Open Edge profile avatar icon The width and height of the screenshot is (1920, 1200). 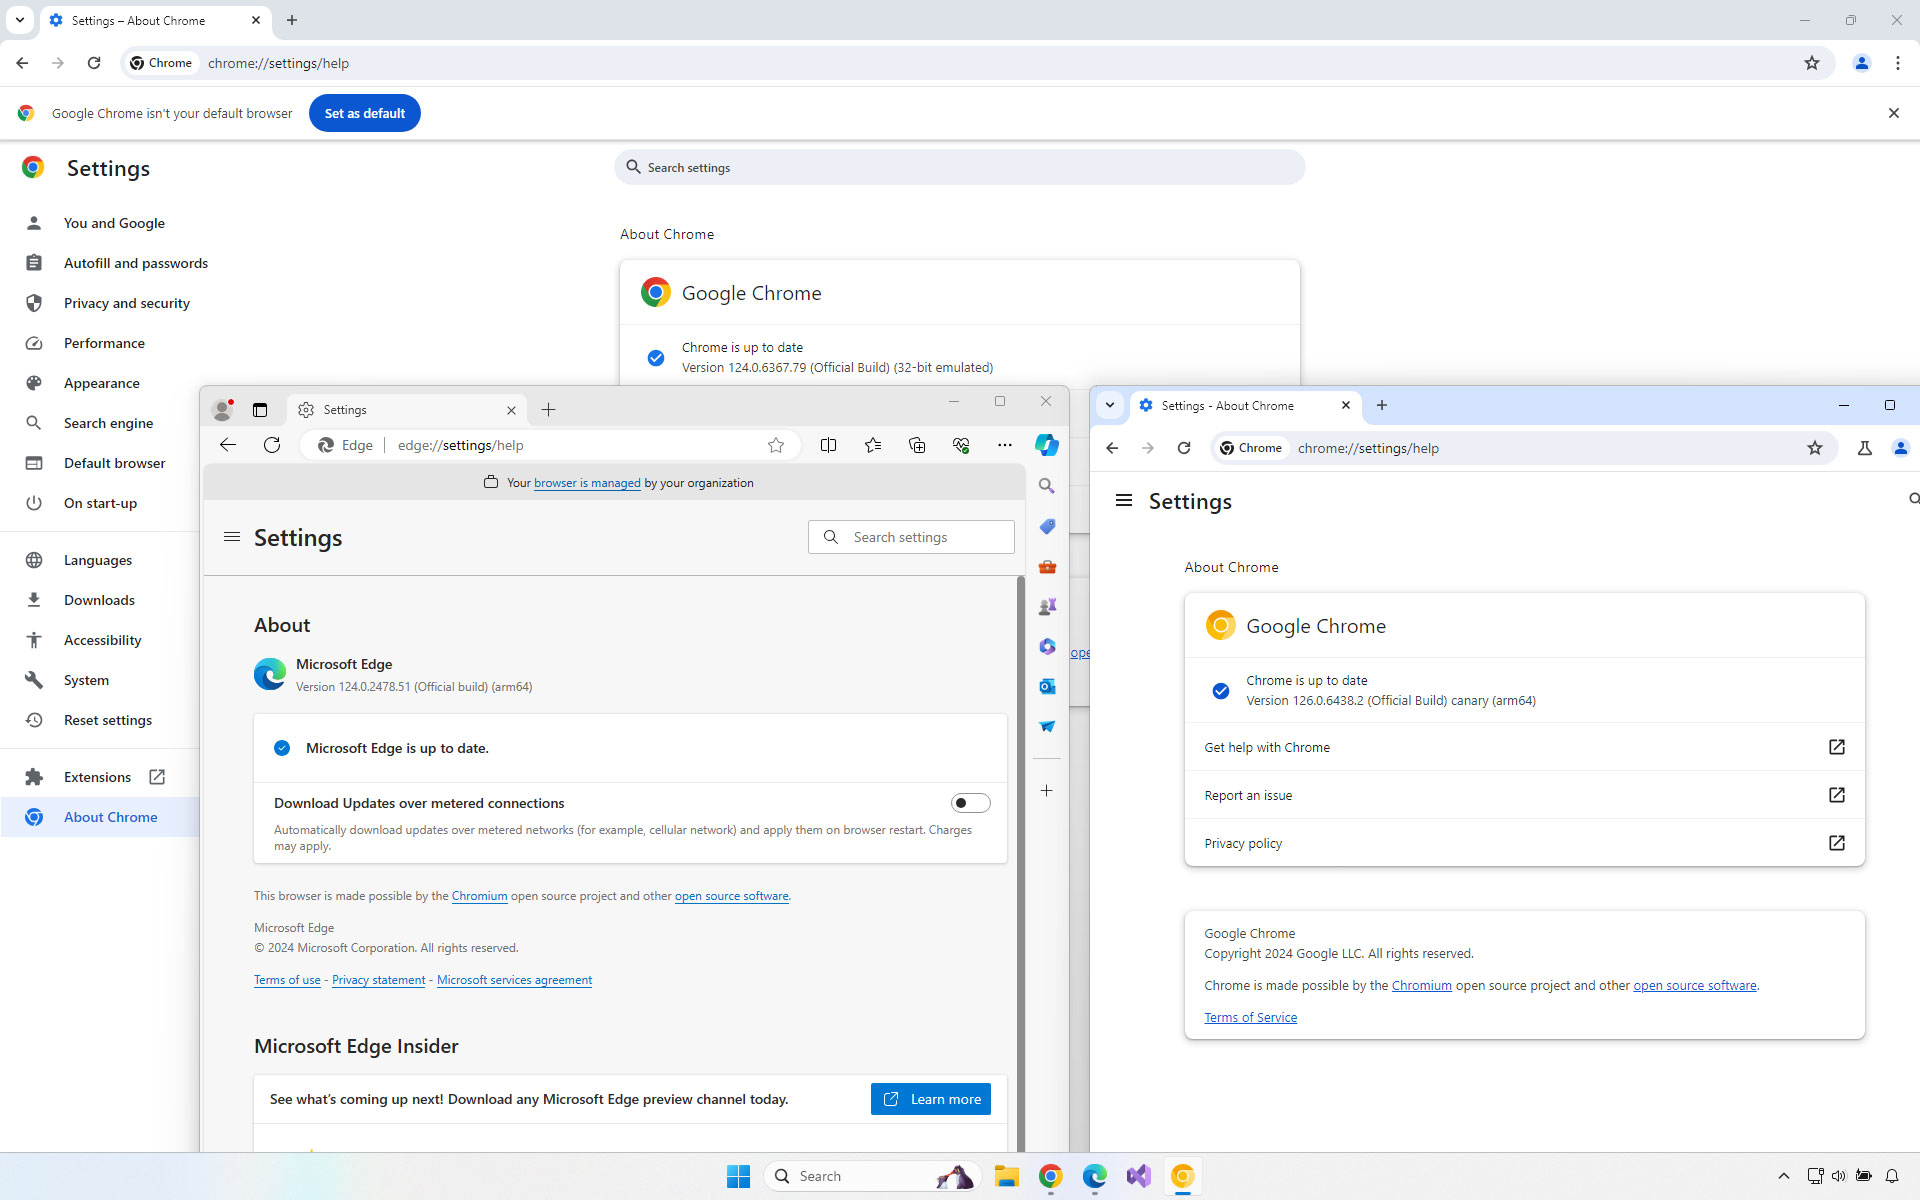223,410
